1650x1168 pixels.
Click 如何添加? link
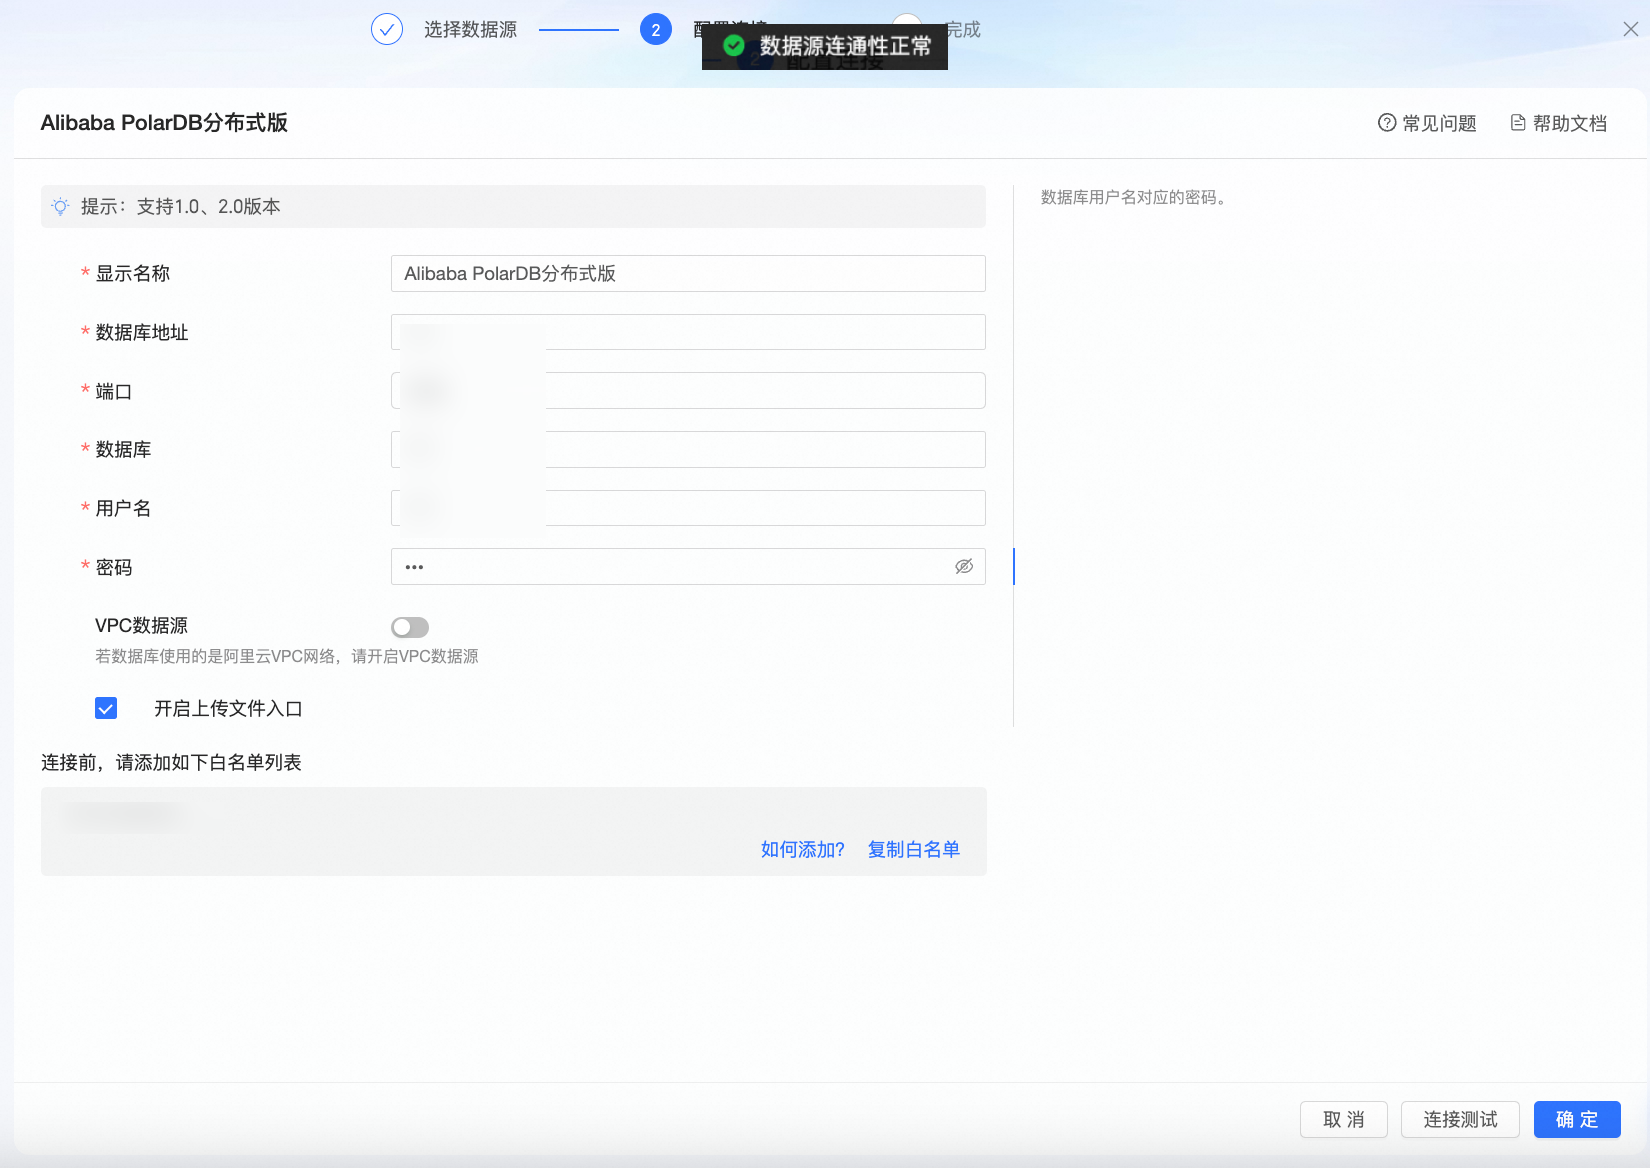(802, 849)
